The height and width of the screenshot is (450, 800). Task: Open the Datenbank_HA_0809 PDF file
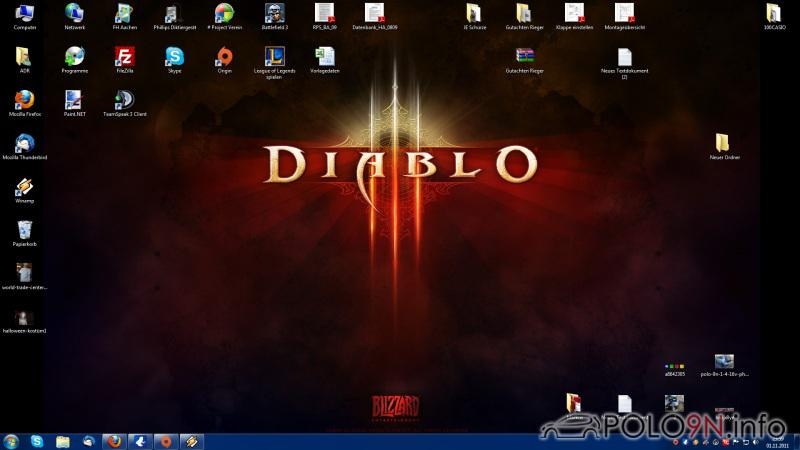point(374,16)
